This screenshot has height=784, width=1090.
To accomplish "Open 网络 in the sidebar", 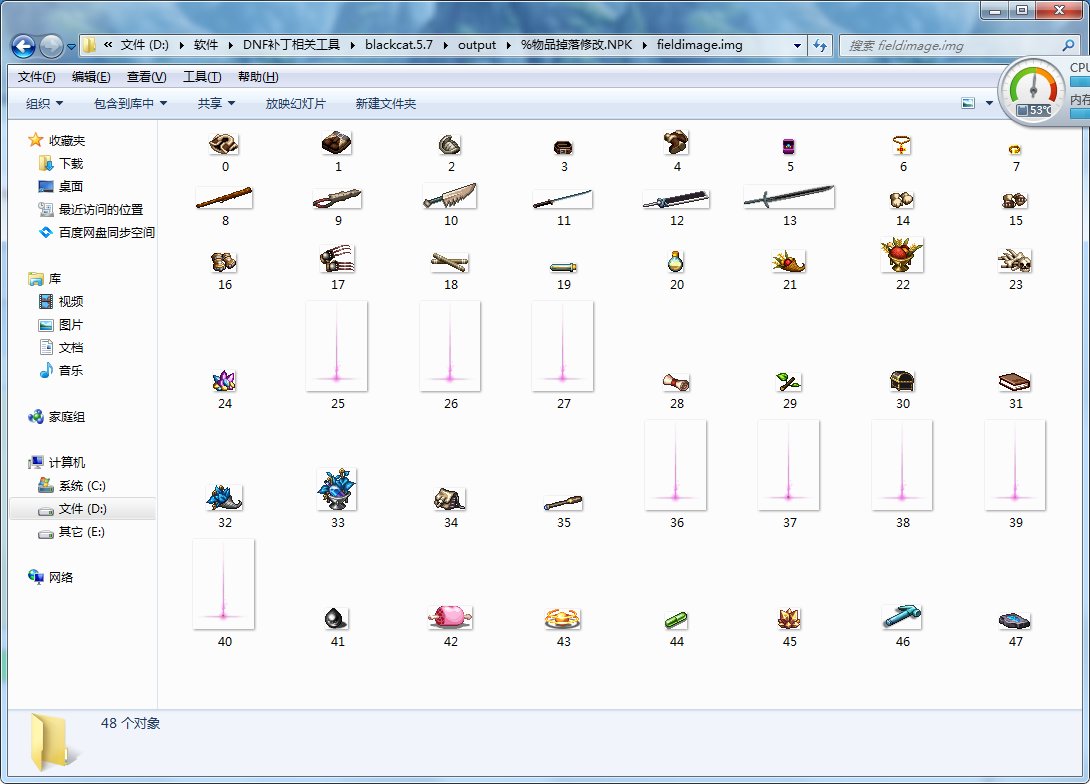I will click(50, 577).
